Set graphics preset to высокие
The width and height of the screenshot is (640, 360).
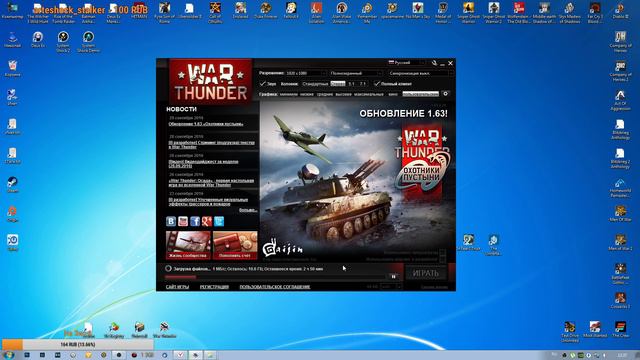coord(343,94)
